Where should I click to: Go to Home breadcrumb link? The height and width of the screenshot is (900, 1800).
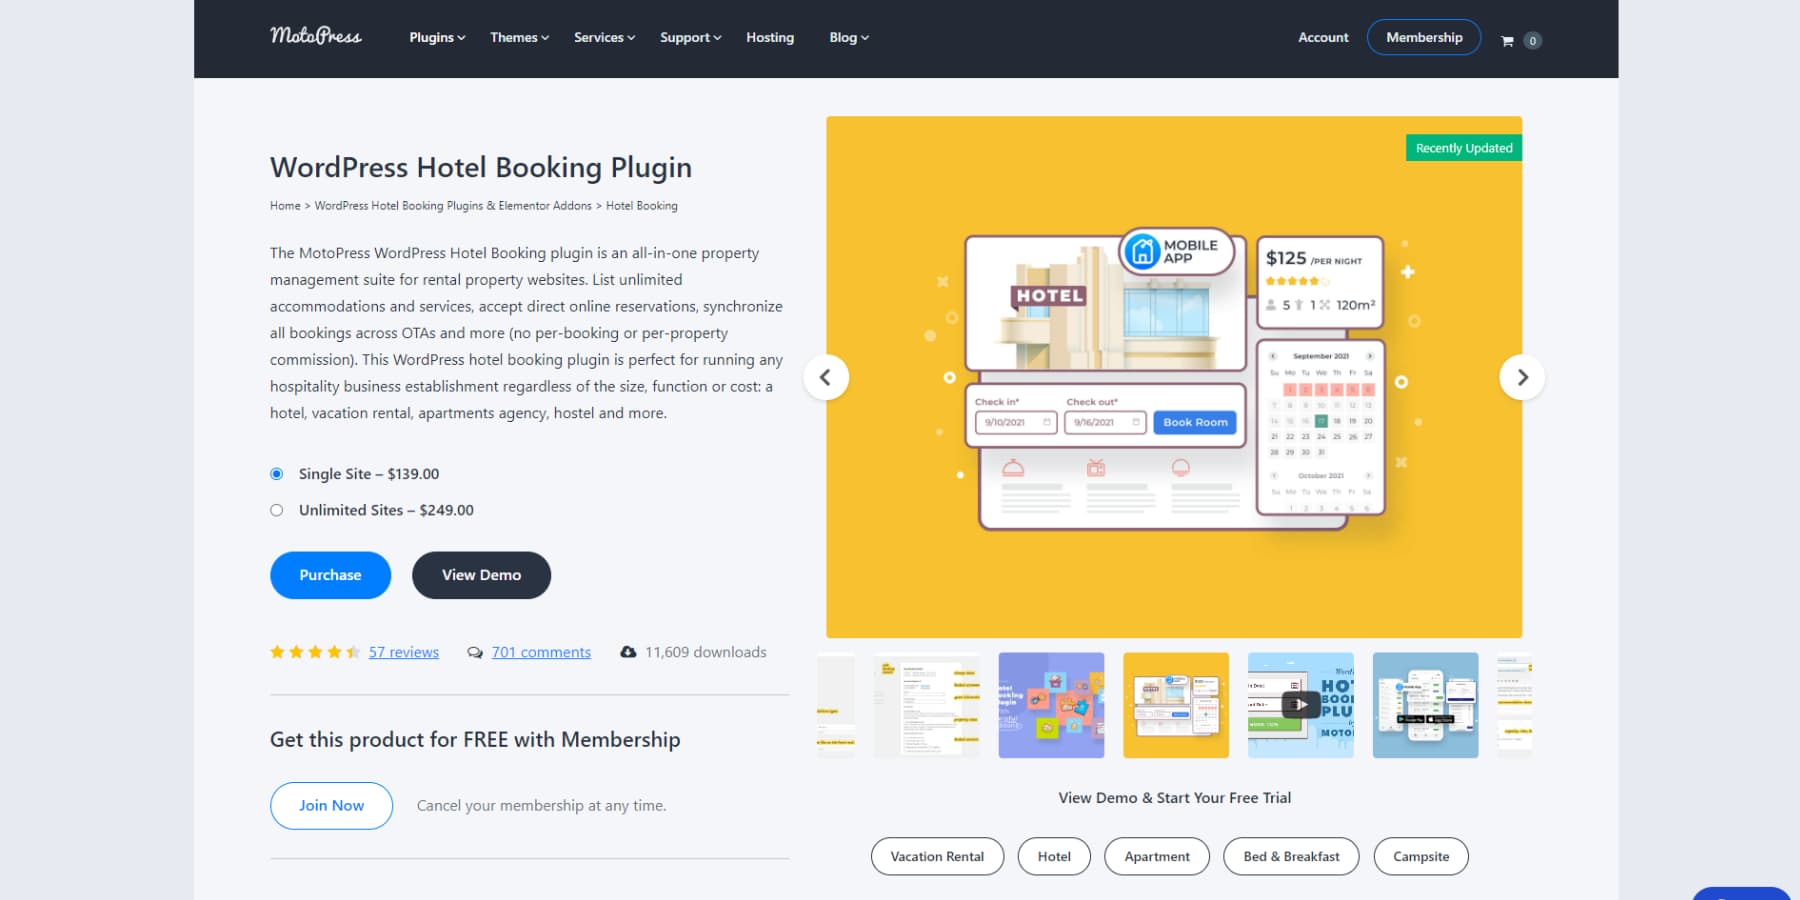[x=285, y=206]
